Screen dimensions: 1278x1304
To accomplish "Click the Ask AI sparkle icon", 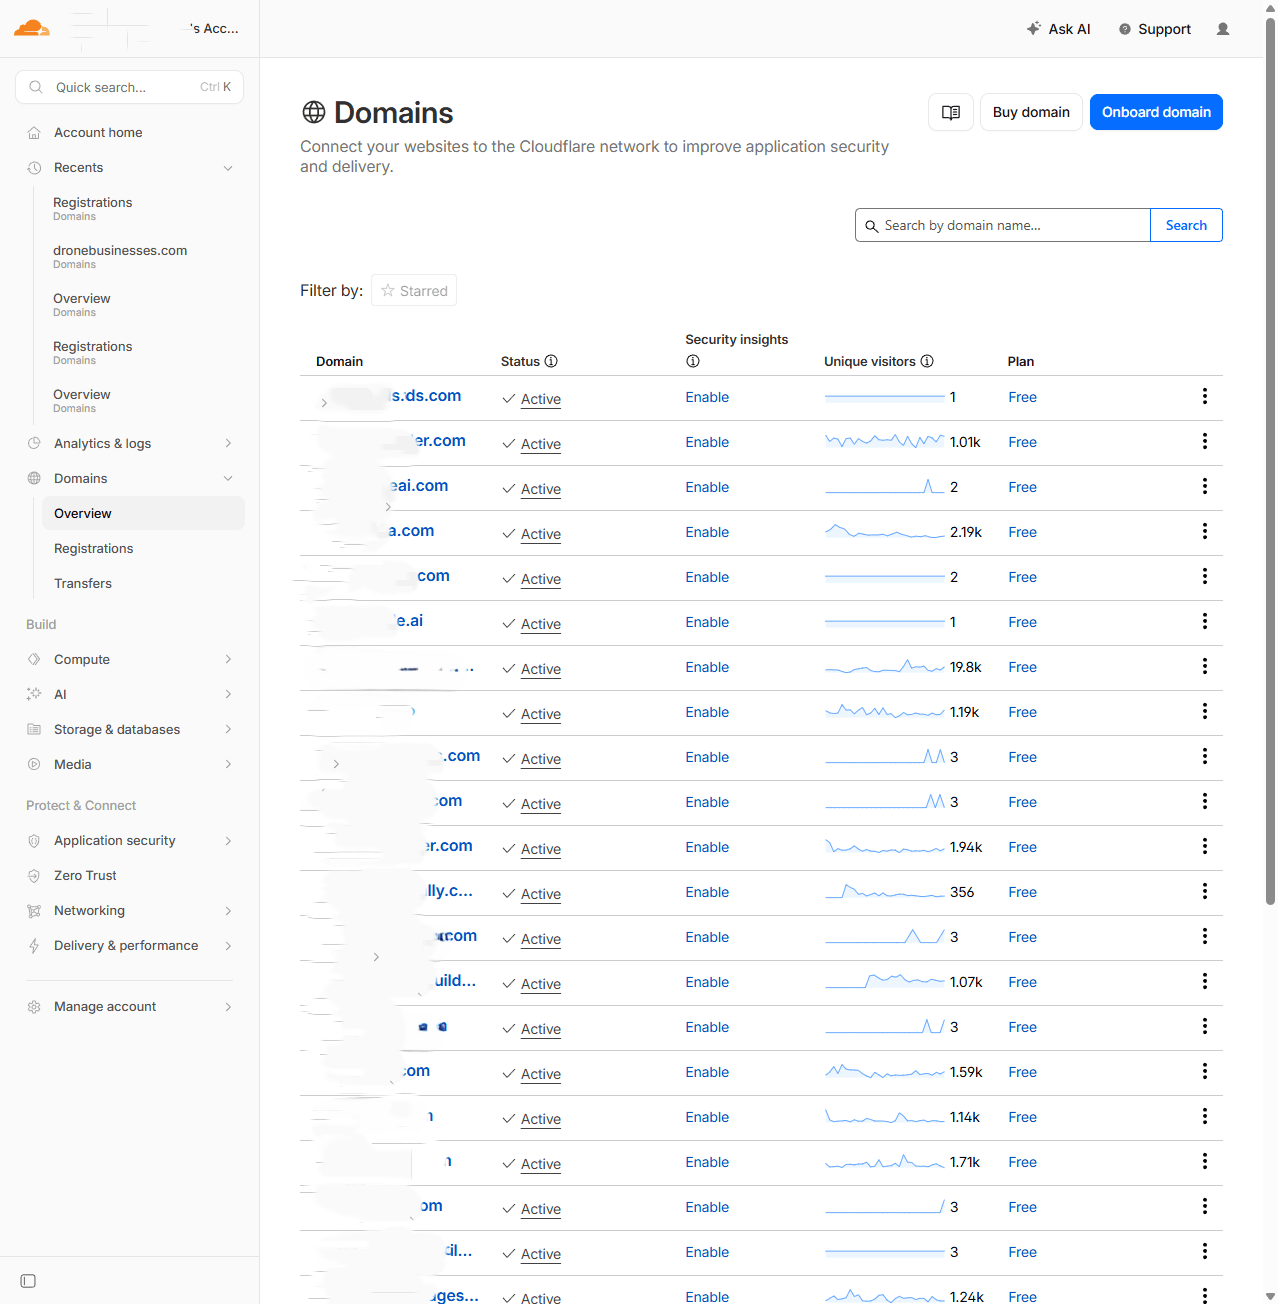I will [x=1032, y=29].
